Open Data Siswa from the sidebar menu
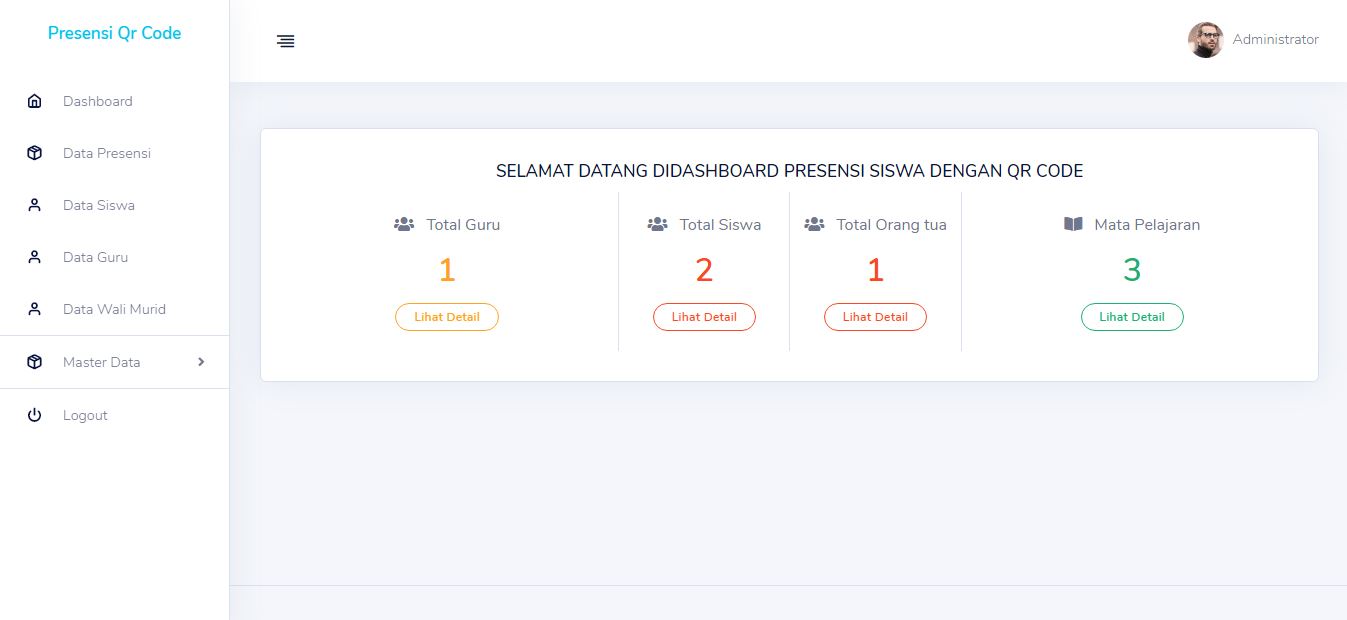 click(99, 205)
